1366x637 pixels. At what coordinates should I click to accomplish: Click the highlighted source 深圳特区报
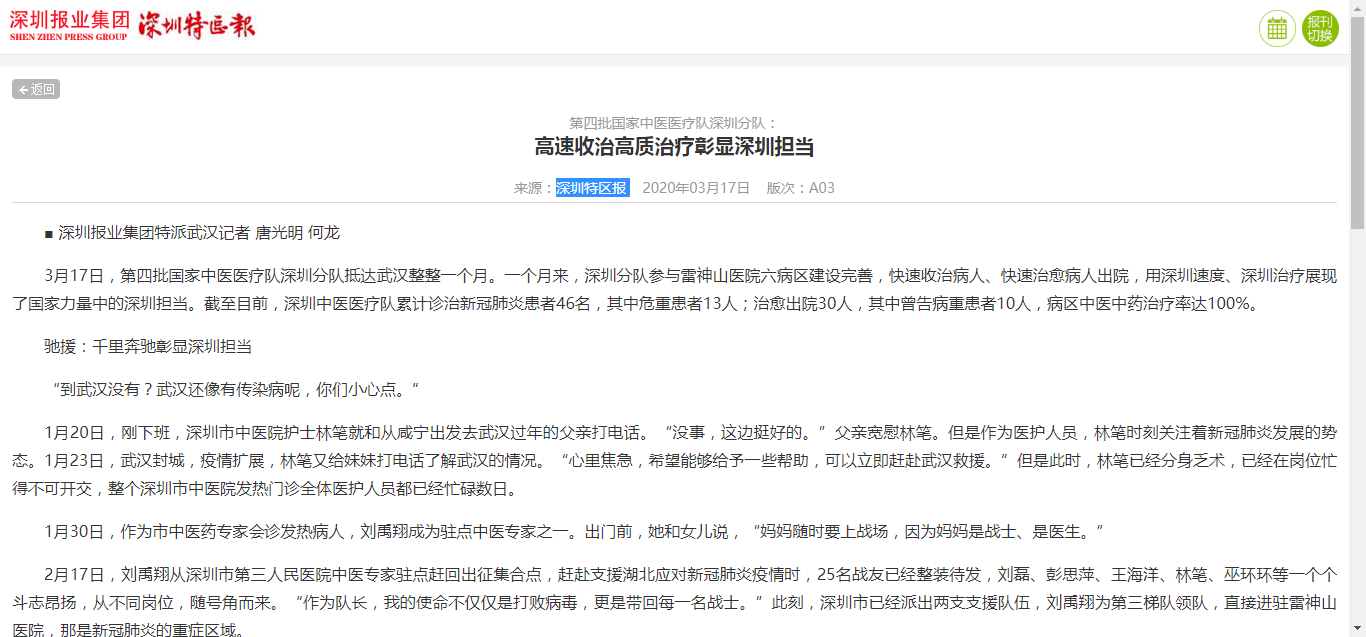point(592,188)
